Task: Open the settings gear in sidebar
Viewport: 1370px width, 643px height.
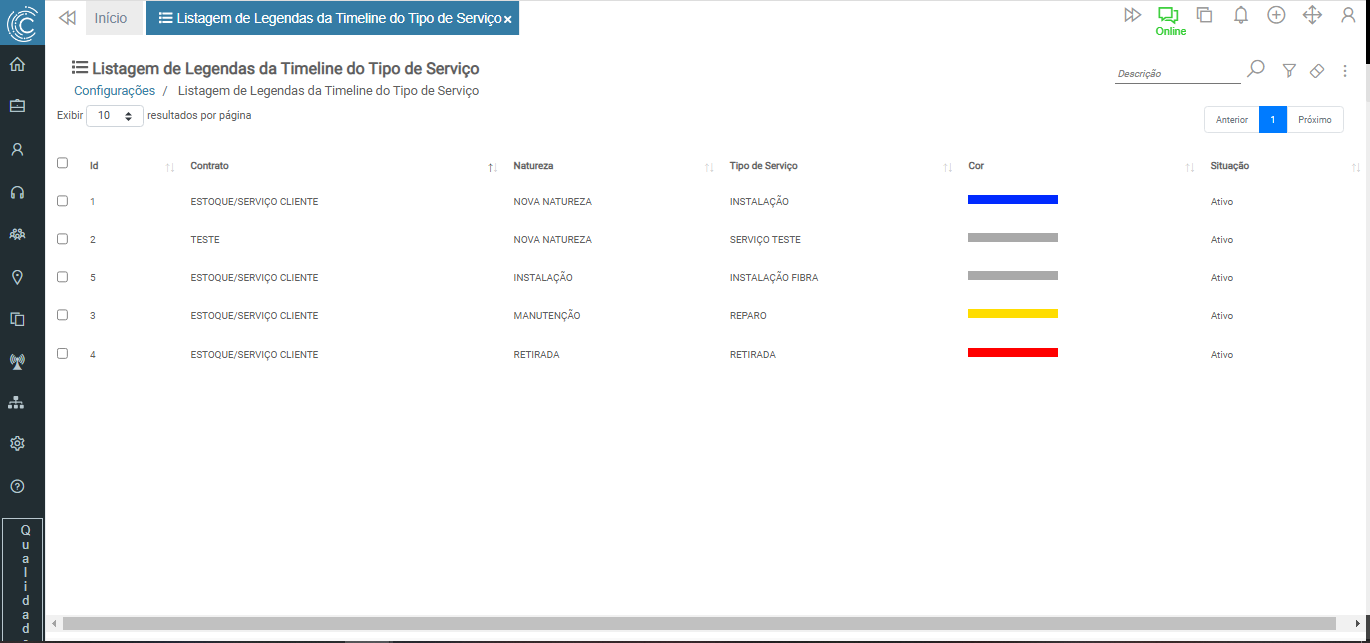Action: 17,443
